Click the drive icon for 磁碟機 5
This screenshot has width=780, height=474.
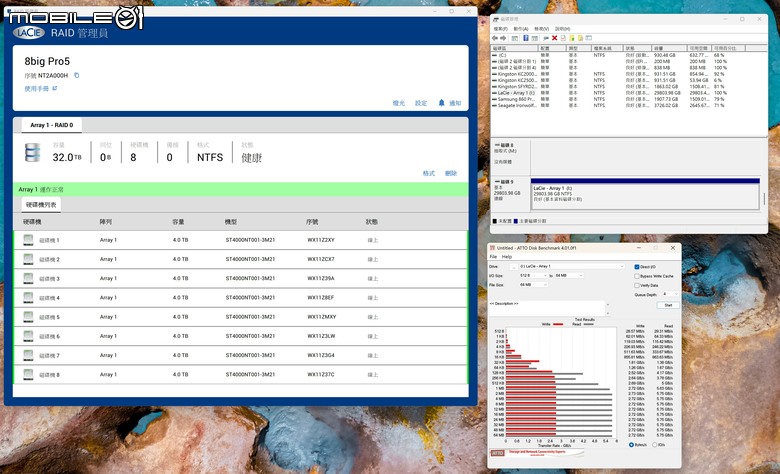coord(28,317)
